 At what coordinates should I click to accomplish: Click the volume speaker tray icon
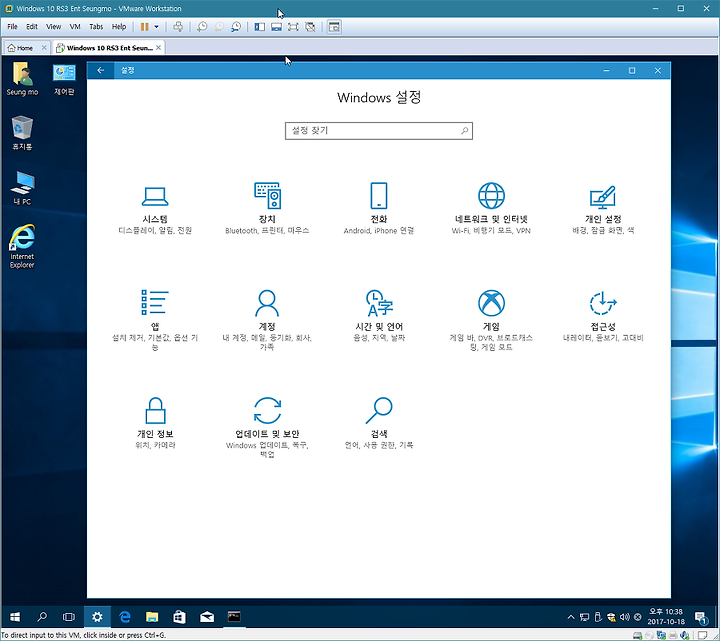[624, 617]
